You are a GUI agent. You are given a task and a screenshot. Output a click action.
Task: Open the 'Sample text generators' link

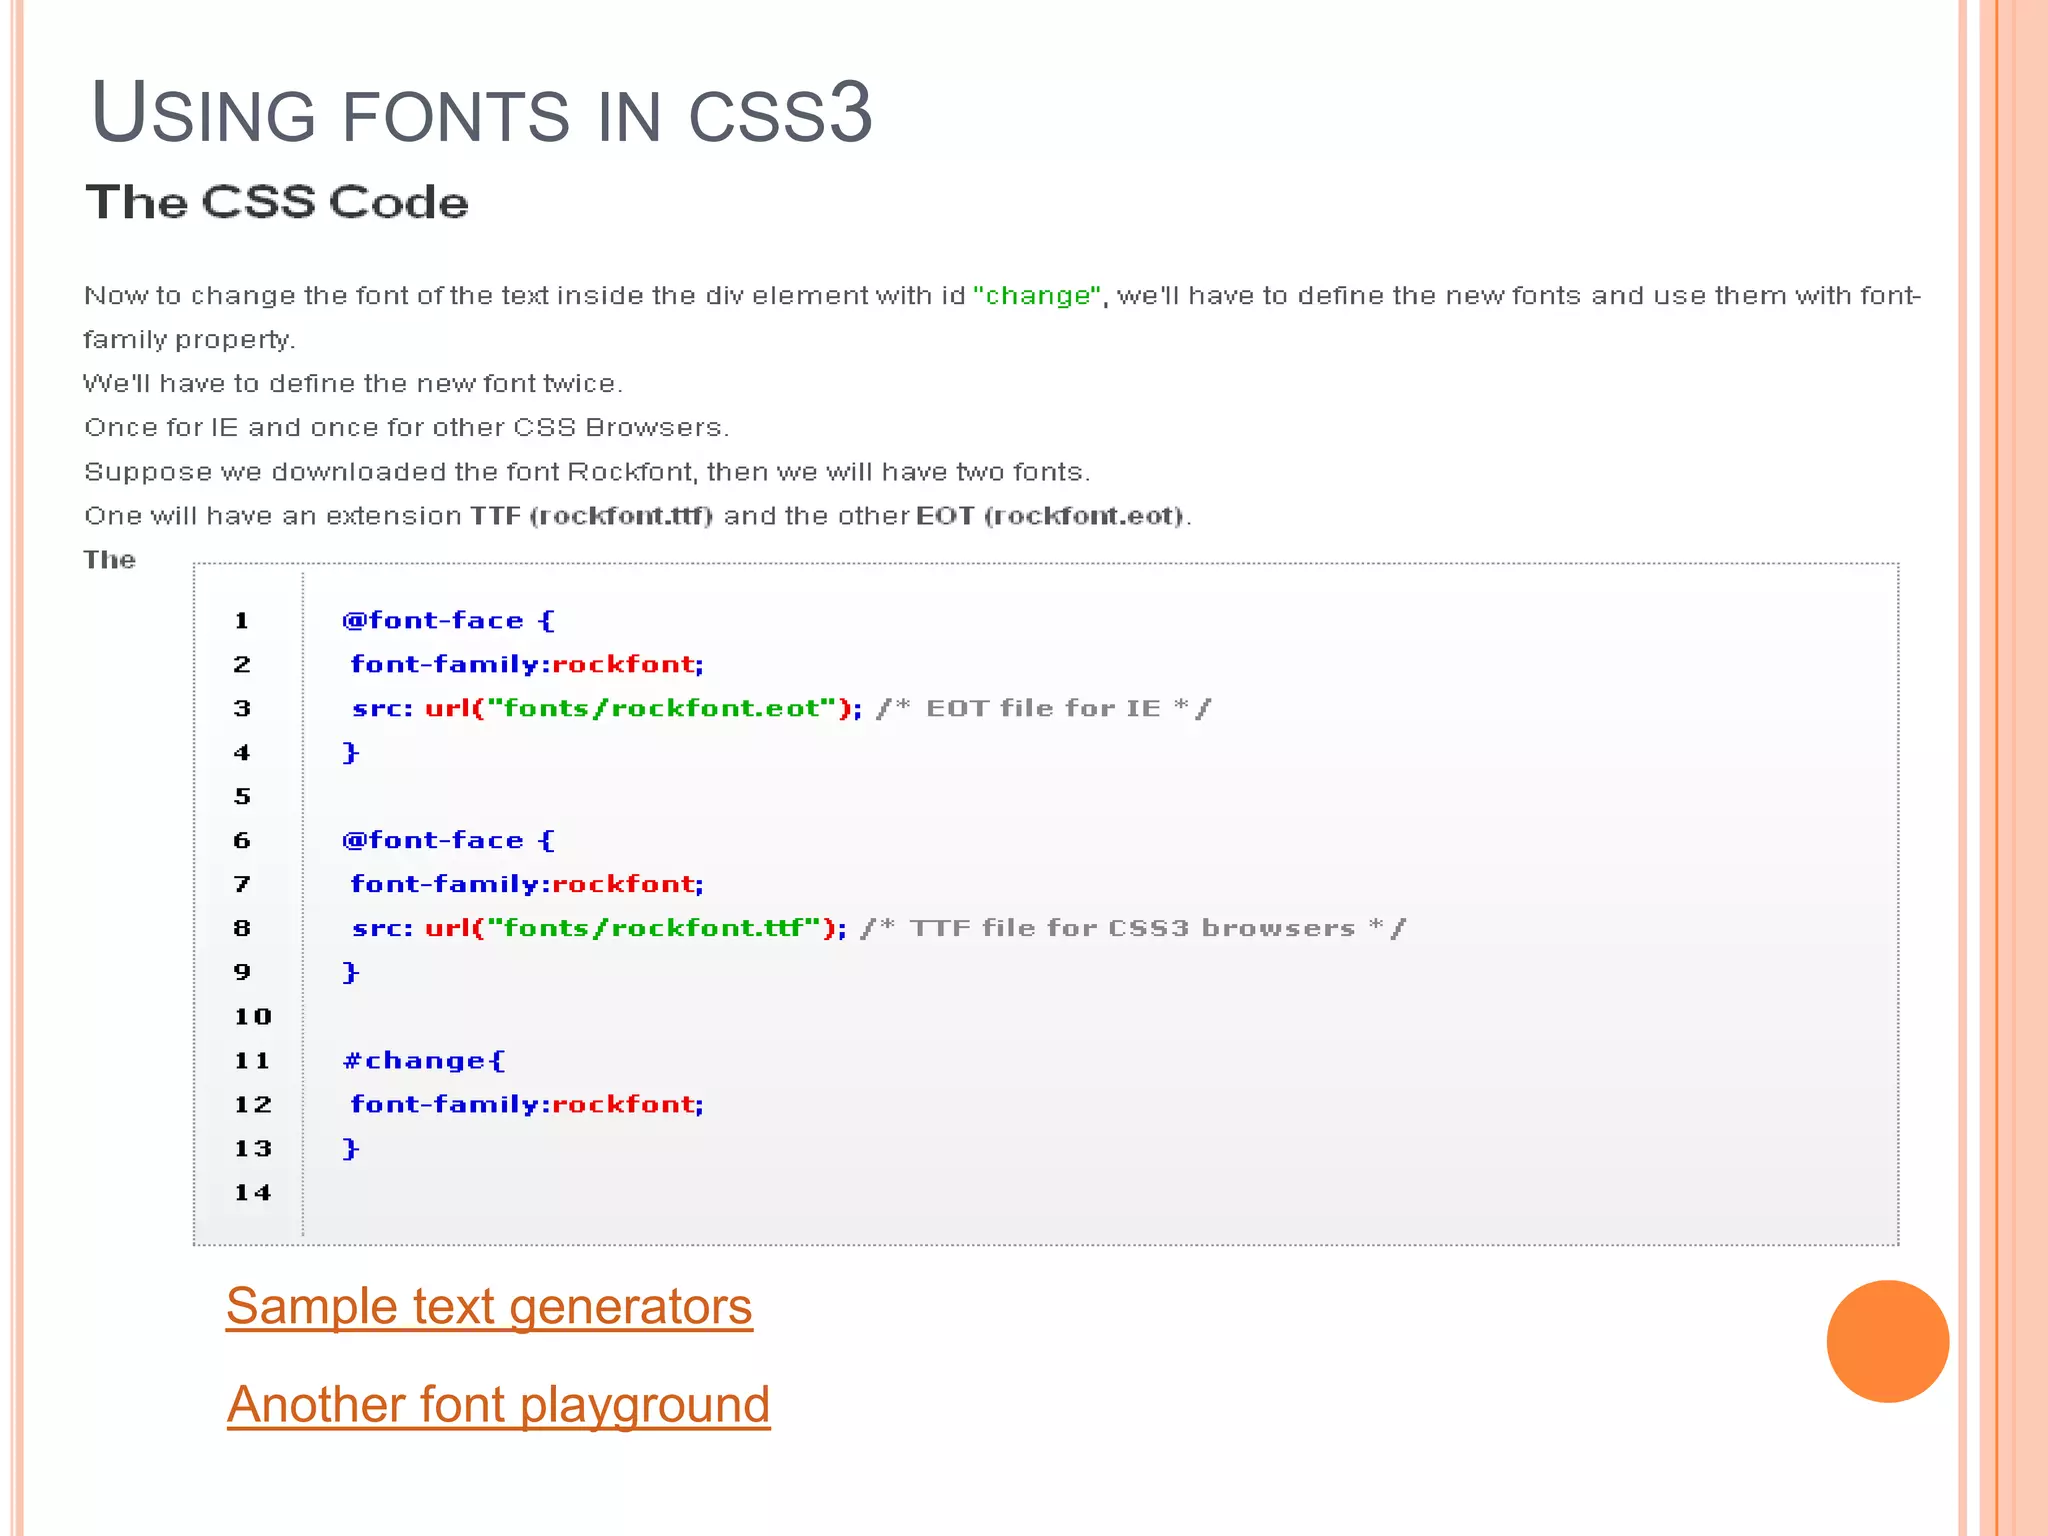489,1307
